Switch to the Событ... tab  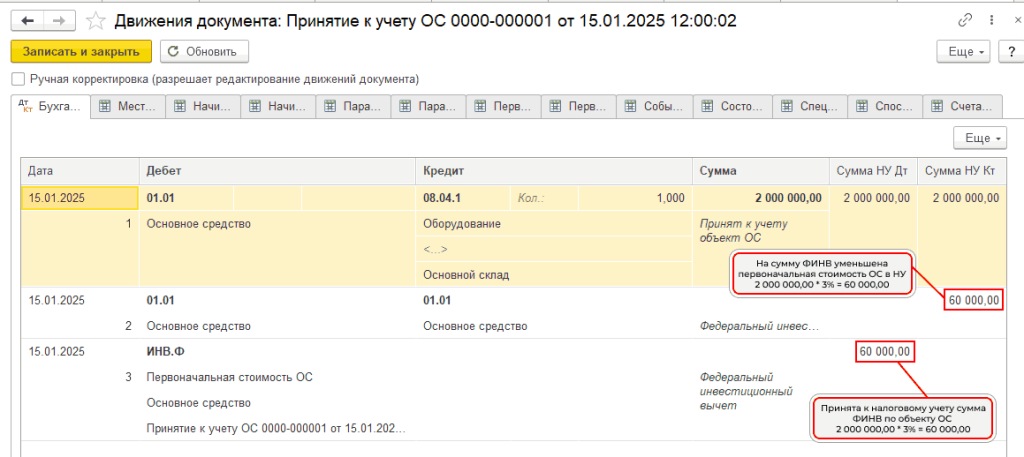pos(654,106)
